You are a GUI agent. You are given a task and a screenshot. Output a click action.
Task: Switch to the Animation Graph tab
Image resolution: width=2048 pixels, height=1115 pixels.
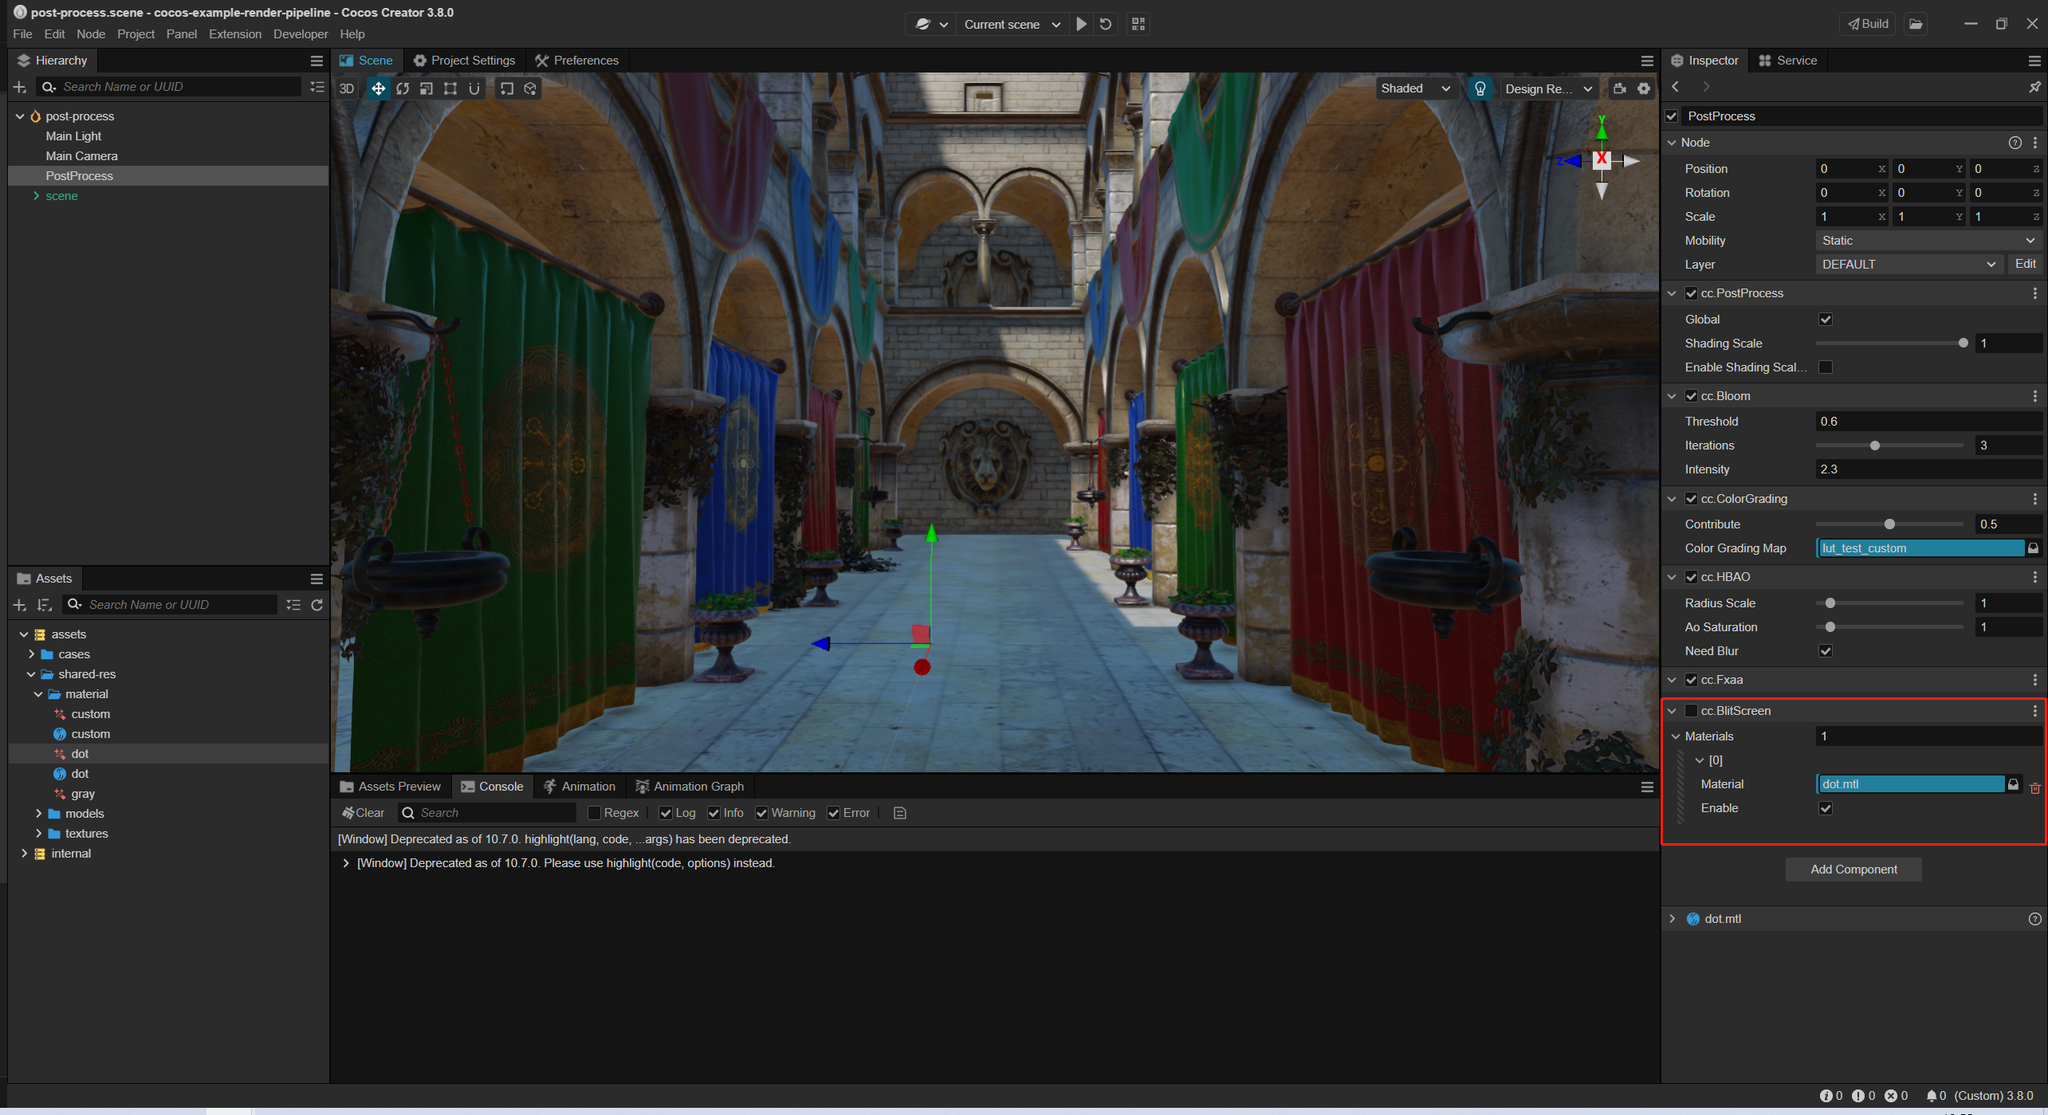point(689,787)
